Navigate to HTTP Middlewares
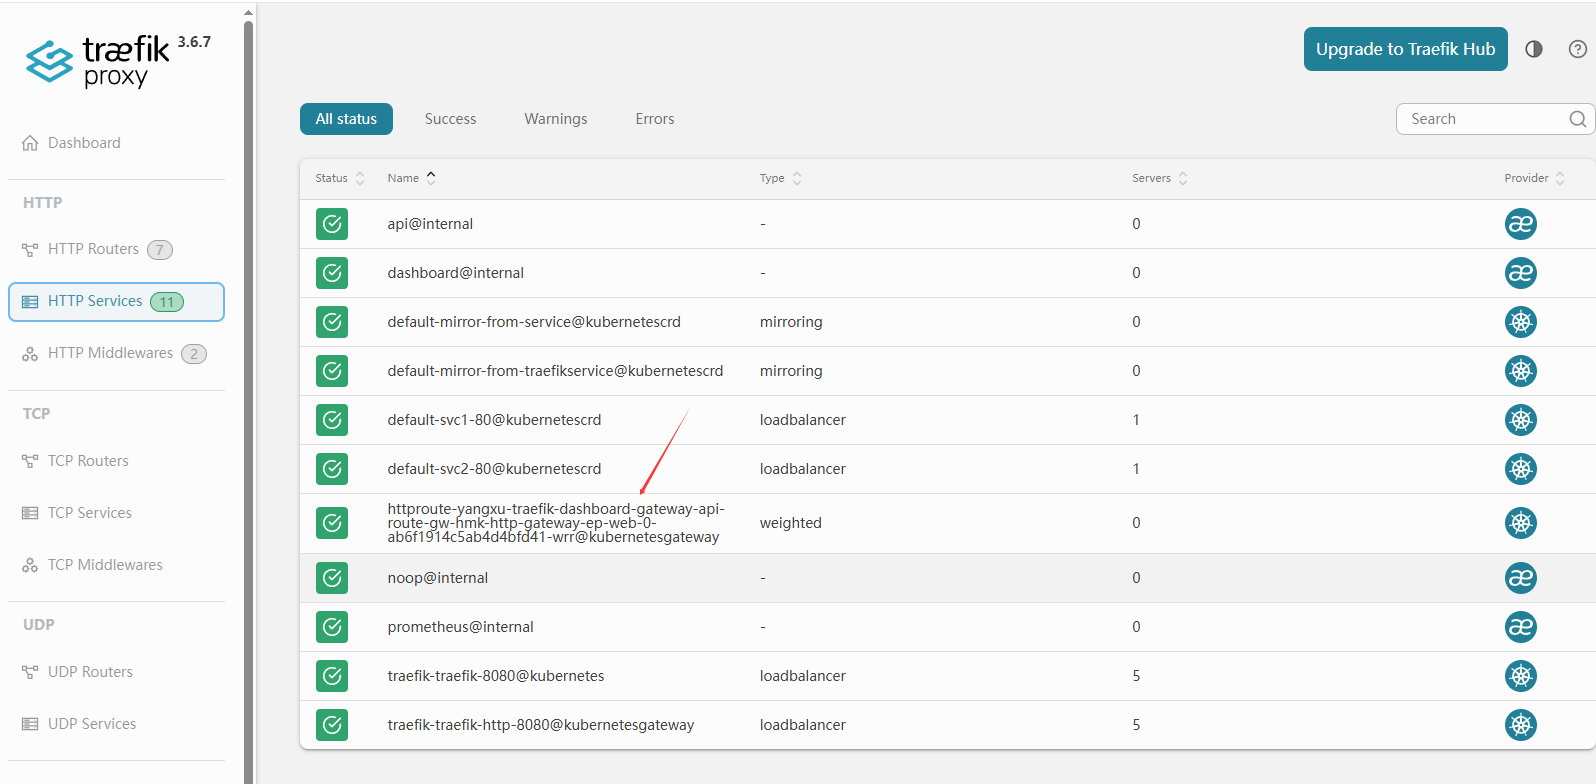Screen dimensions: 1596x784 tap(116, 354)
